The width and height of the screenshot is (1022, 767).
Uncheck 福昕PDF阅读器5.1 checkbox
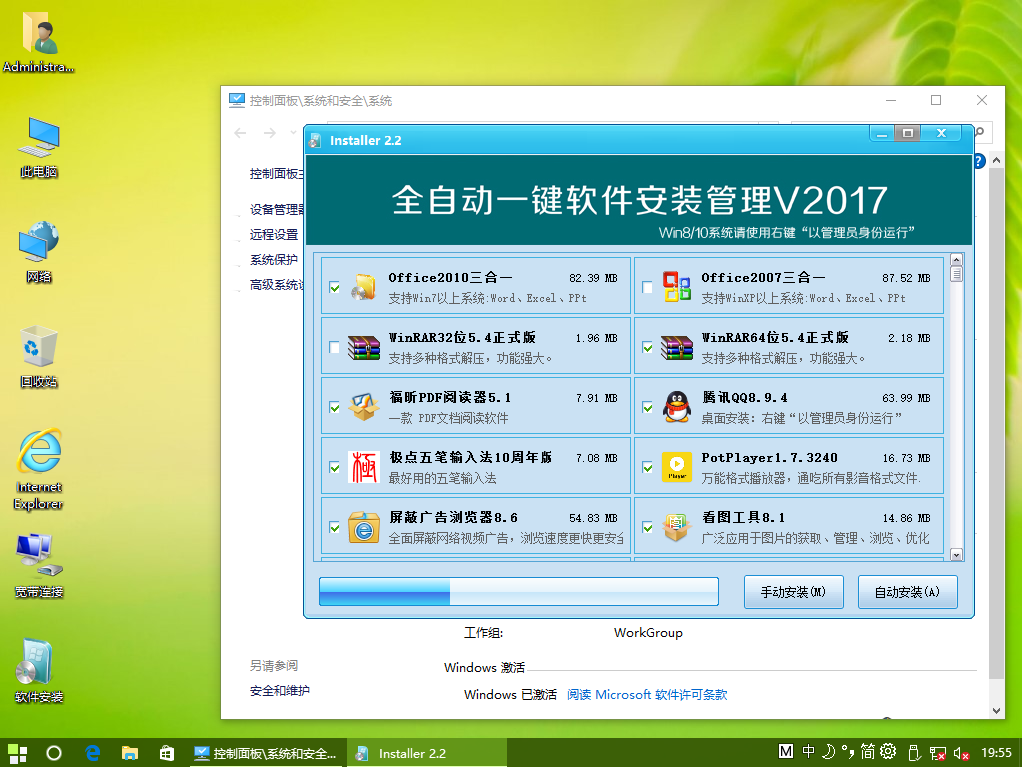click(334, 407)
